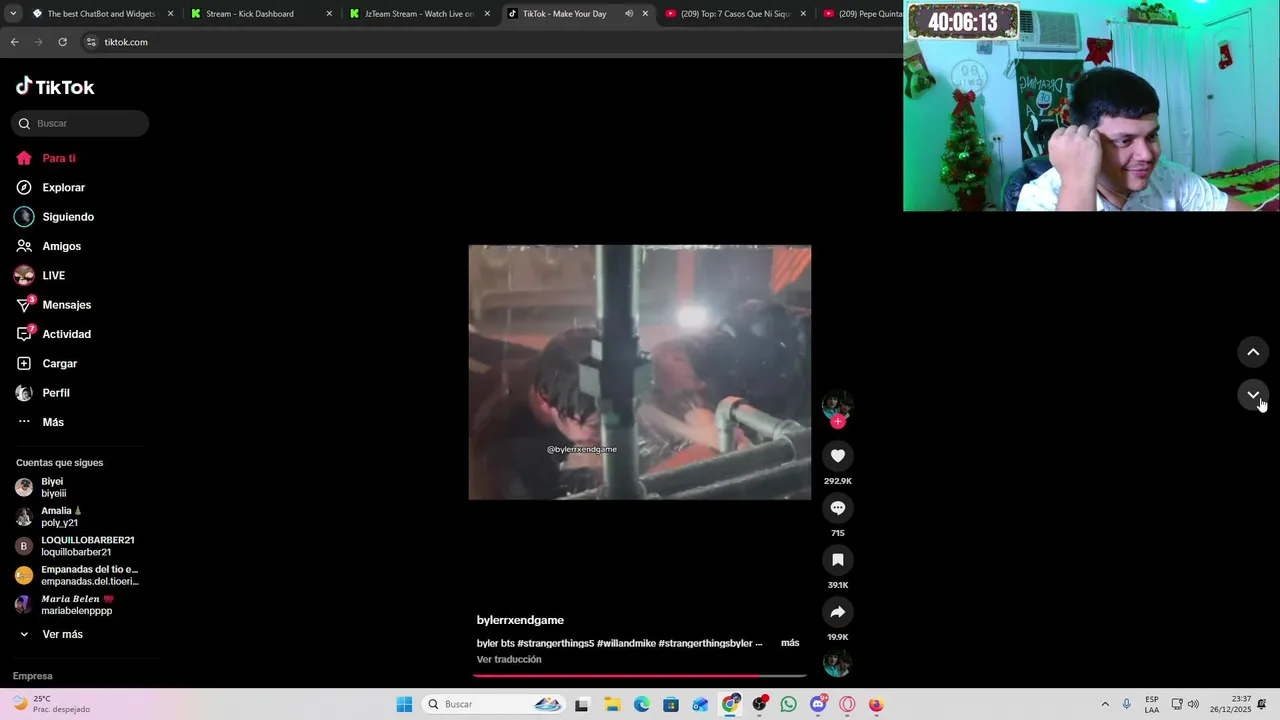Go to the Siguiendo feed
The width and height of the screenshot is (1280, 720).
[55, 217]
